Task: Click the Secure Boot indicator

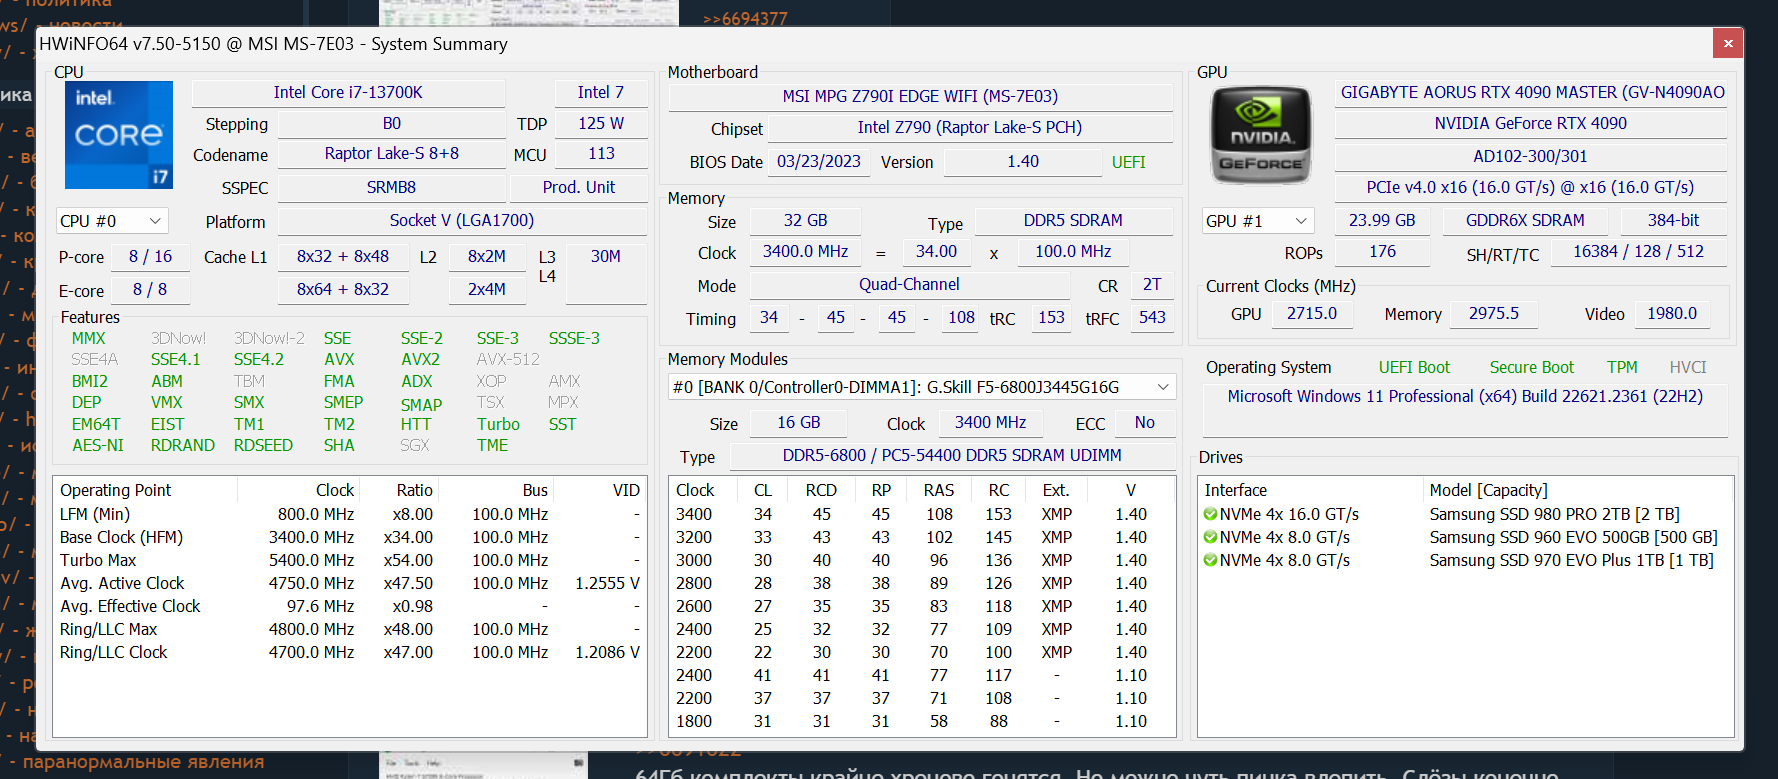Action: 1531,368
